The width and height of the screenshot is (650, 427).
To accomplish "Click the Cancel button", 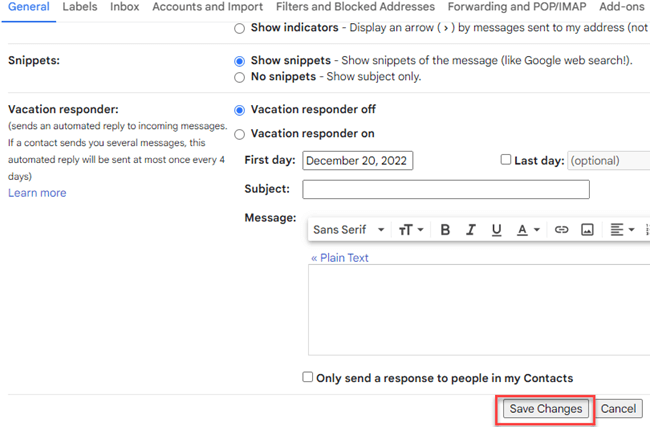I will click(618, 409).
